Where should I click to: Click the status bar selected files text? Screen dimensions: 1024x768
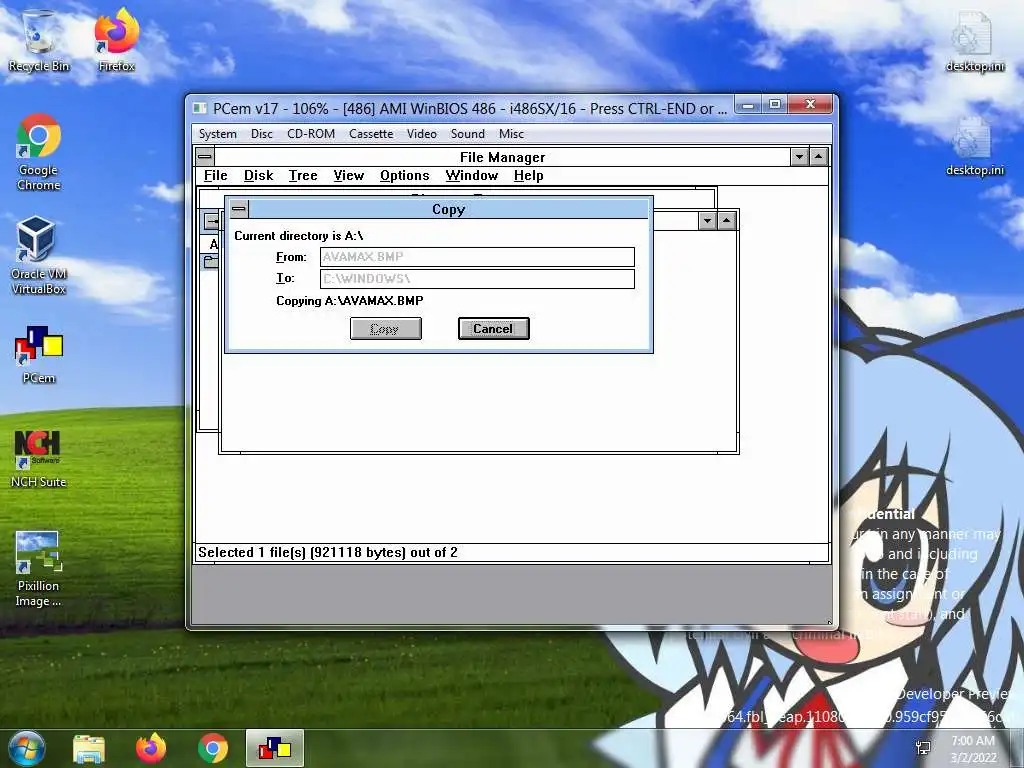pyautogui.click(x=328, y=552)
